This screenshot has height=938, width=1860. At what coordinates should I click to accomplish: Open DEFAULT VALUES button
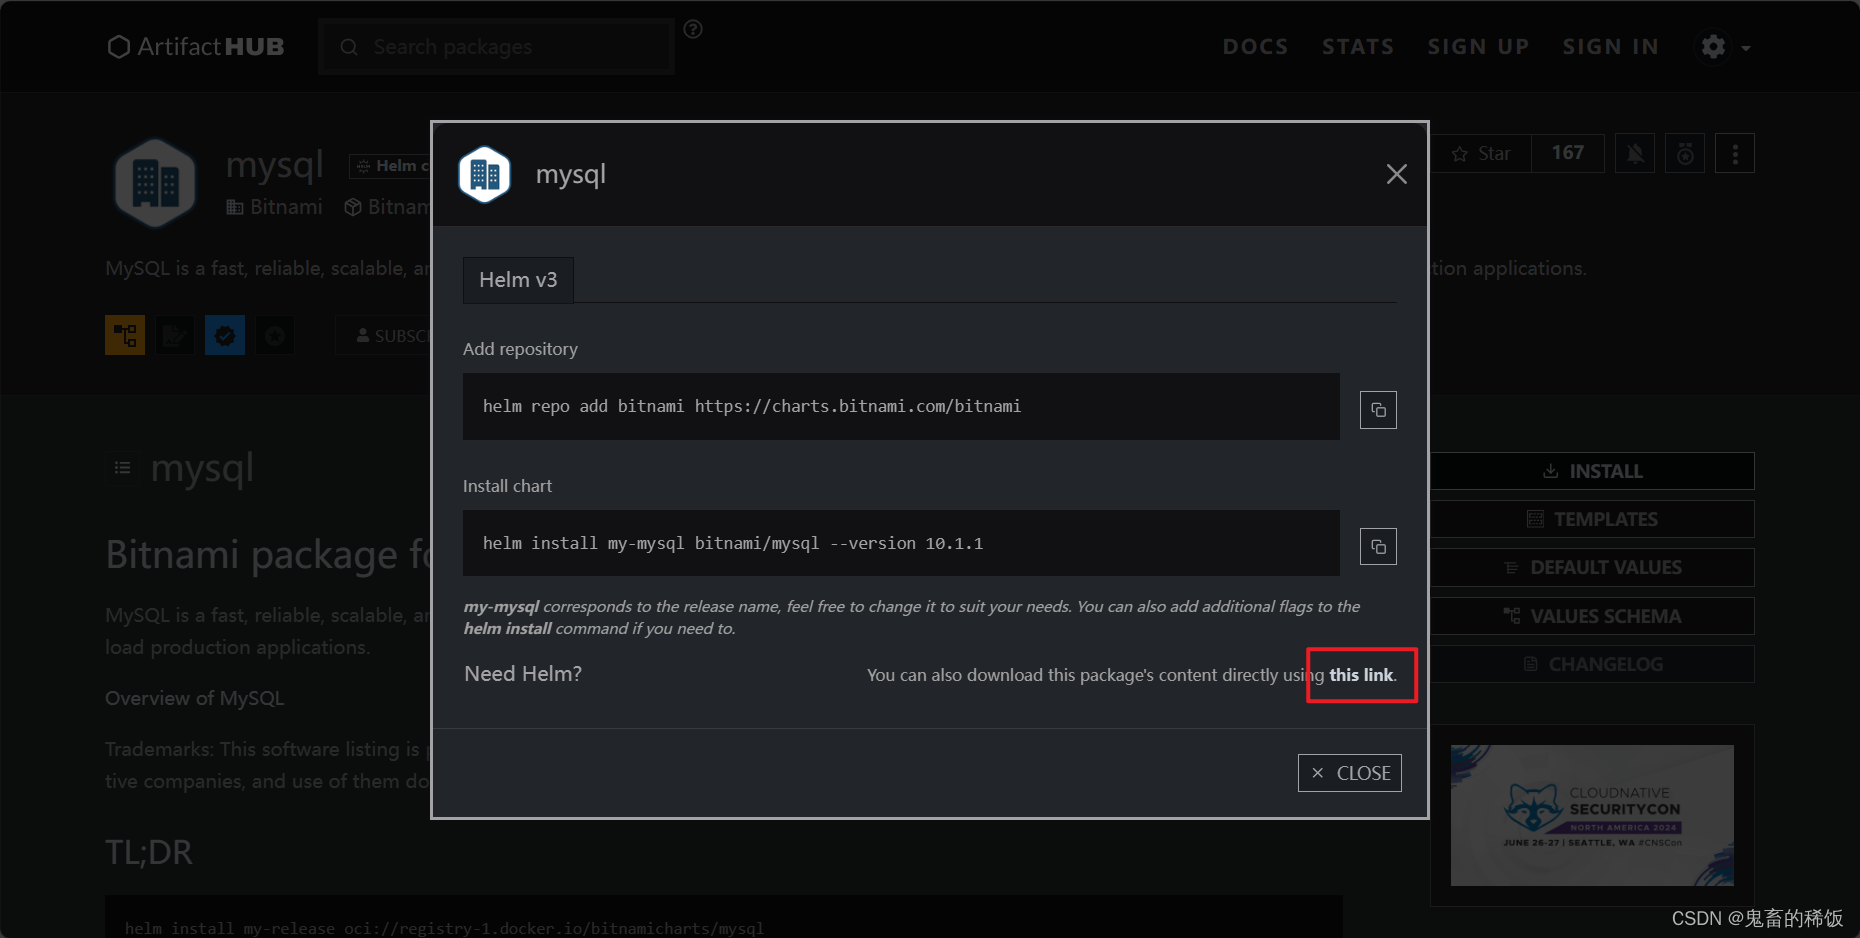pyautogui.click(x=1592, y=567)
